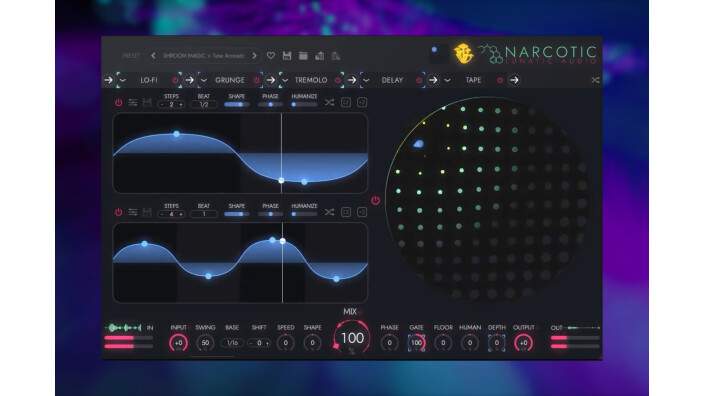
Task: Select the TAPE effect tab
Action: tap(473, 80)
